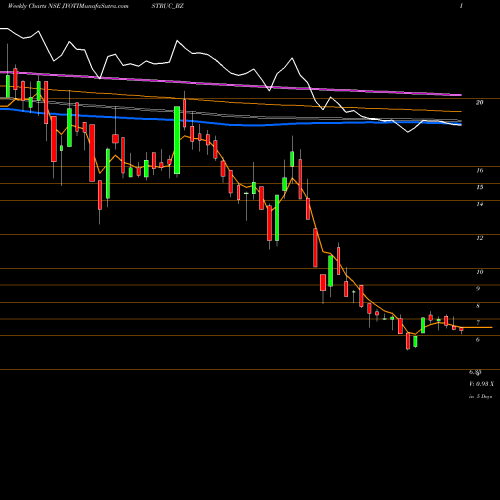Click the price axis label '6'

pyautogui.click(x=478, y=340)
